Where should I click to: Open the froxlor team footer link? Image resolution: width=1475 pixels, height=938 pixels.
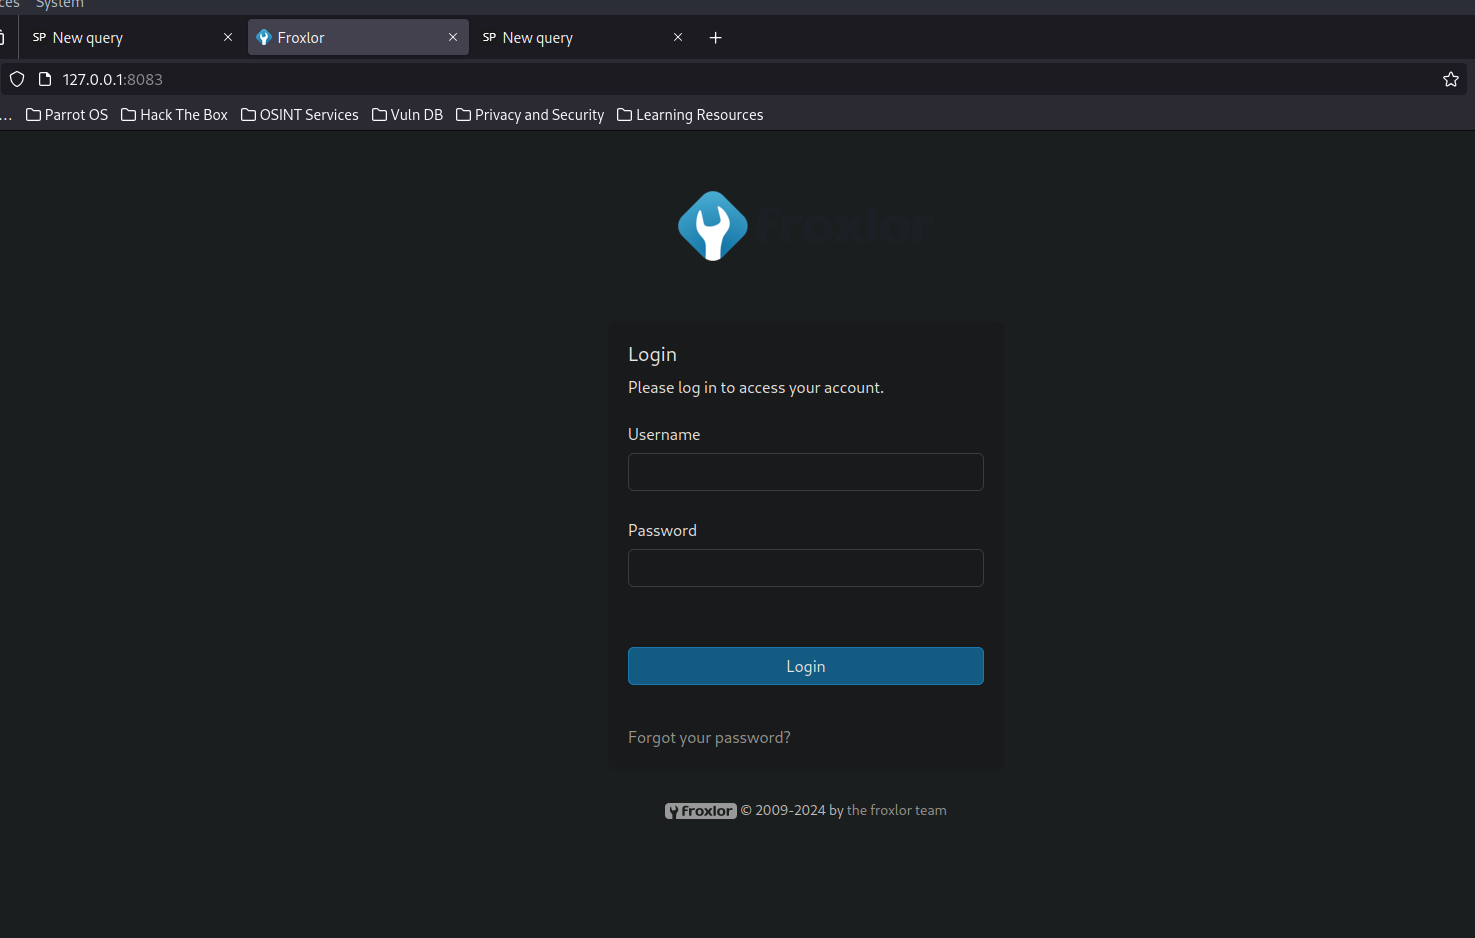[897, 811]
